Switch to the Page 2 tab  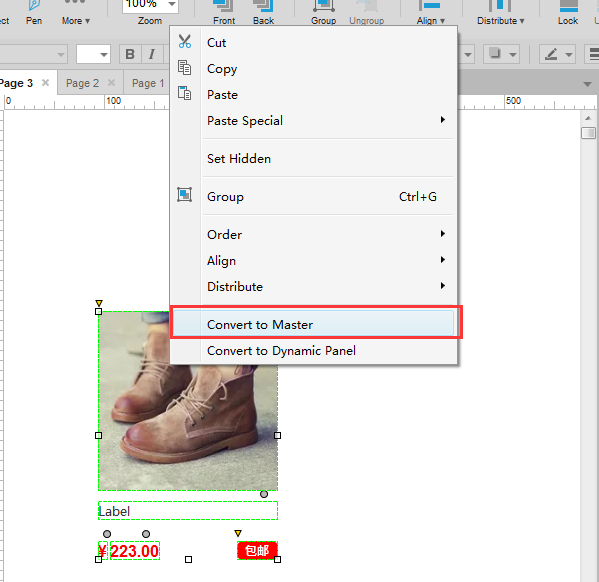pyautogui.click(x=83, y=83)
